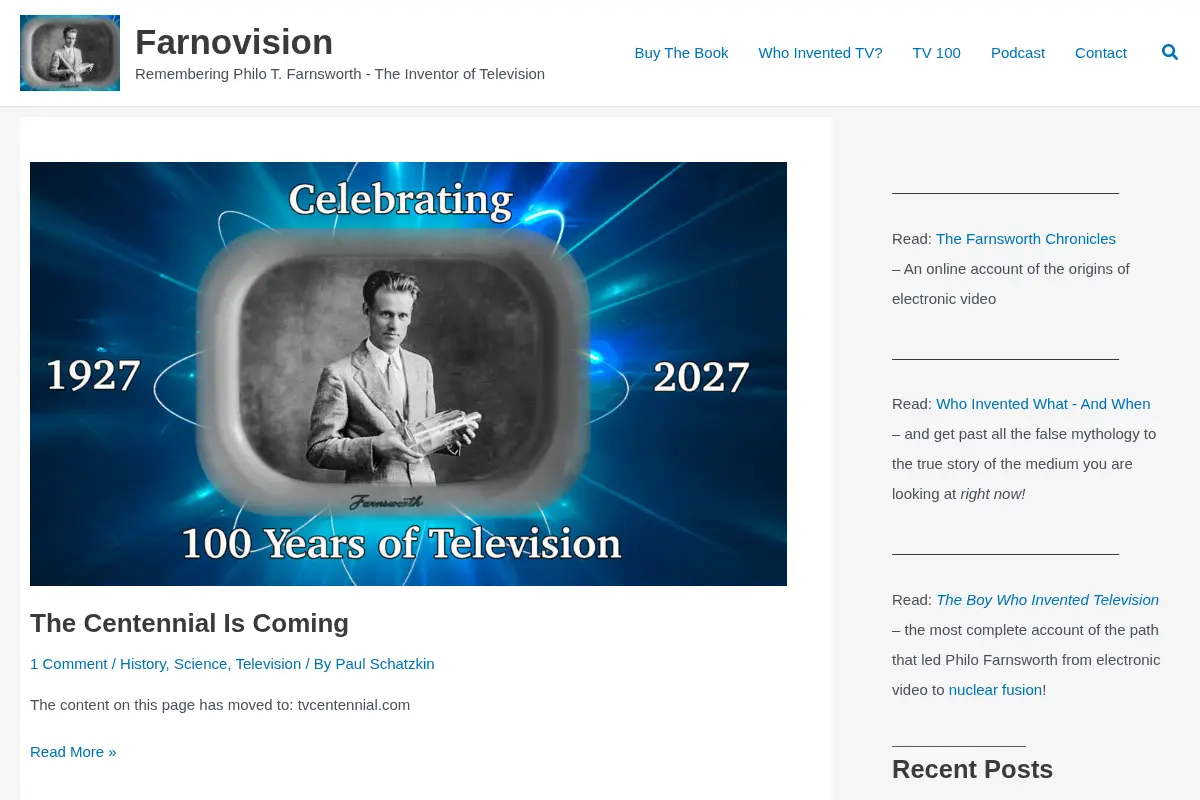Open the search magnifier icon

[1170, 52]
